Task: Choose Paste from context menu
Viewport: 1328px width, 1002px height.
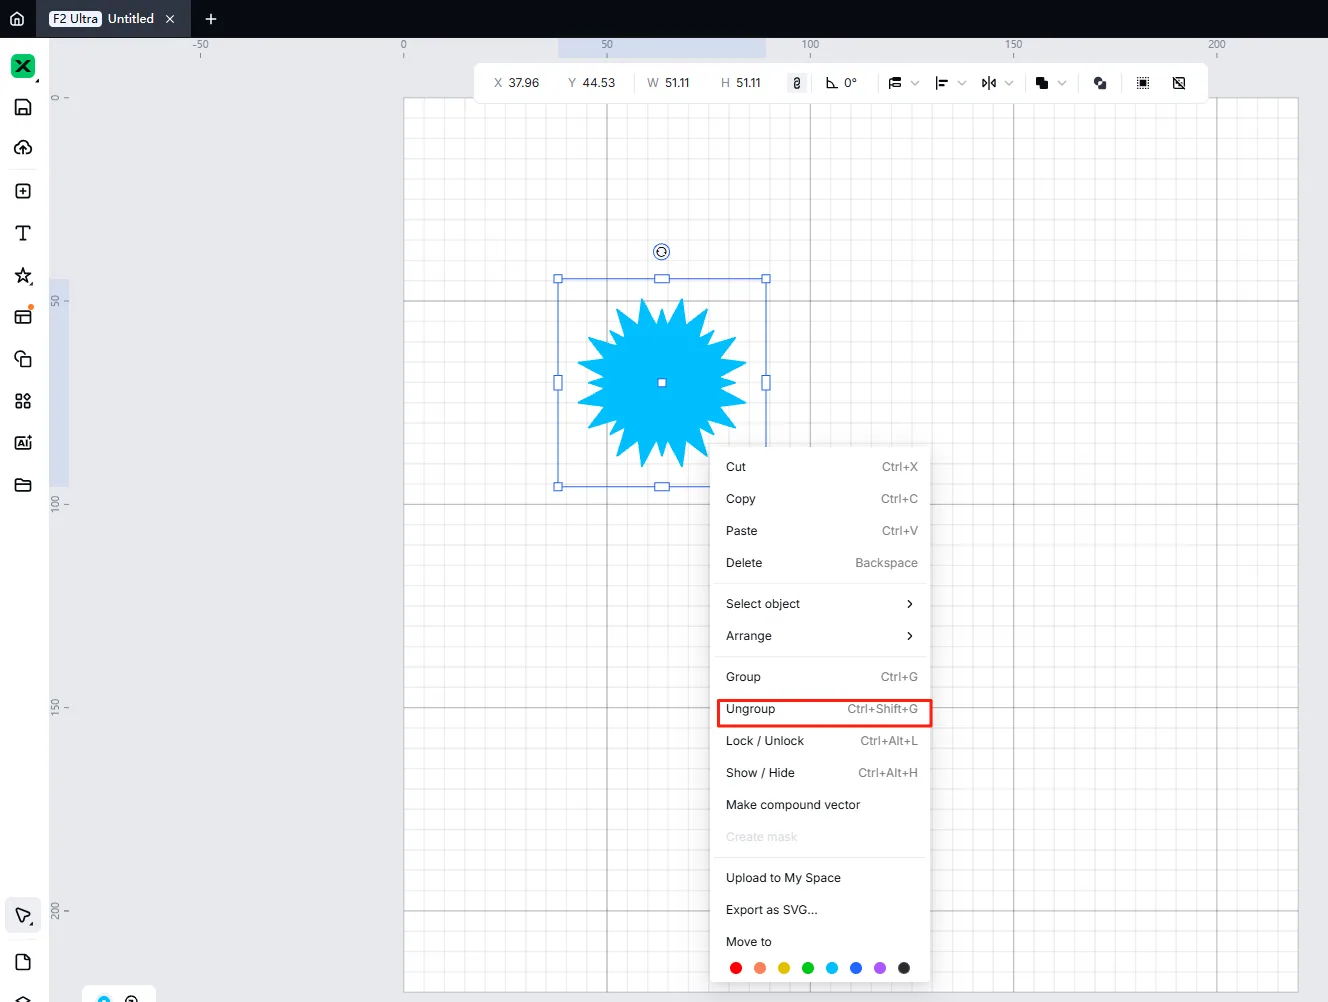Action: point(821,531)
